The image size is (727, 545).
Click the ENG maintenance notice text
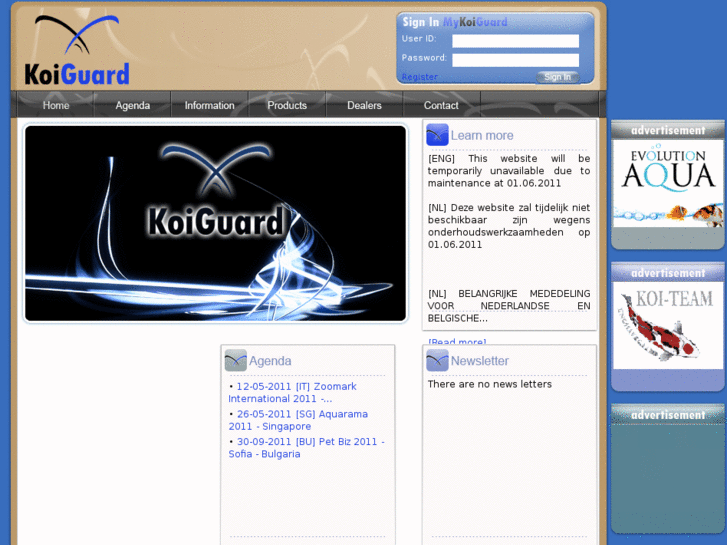(509, 171)
